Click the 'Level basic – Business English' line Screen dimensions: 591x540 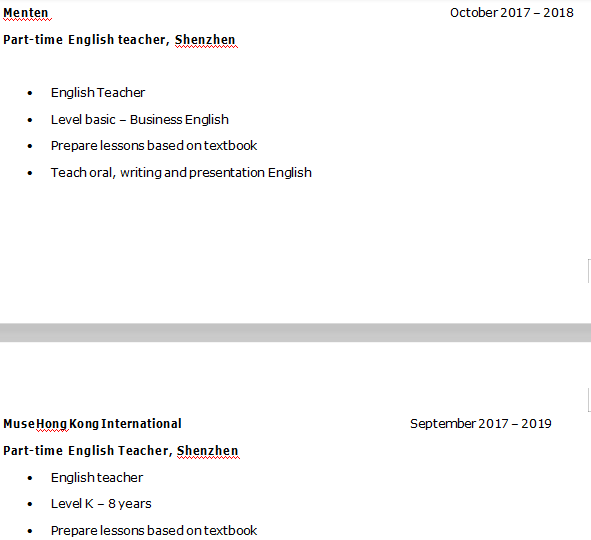[140, 120]
